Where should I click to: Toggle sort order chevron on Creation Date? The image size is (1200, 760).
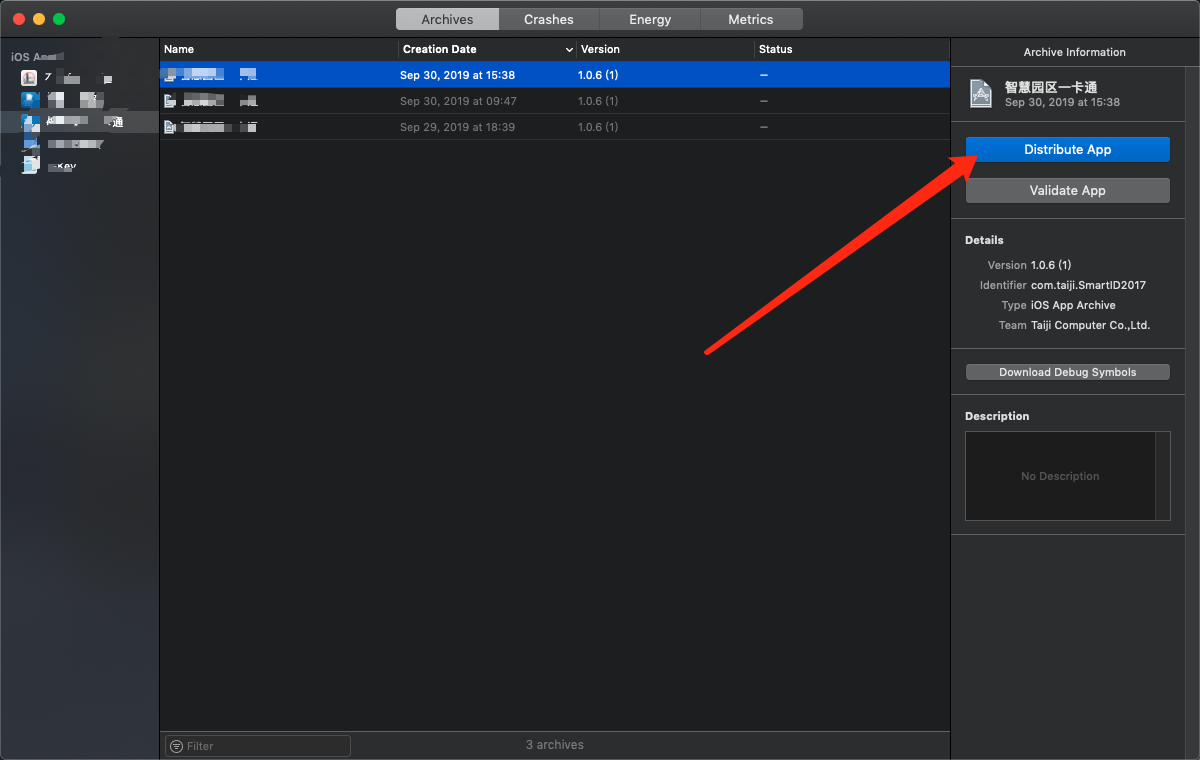pyautogui.click(x=569, y=50)
